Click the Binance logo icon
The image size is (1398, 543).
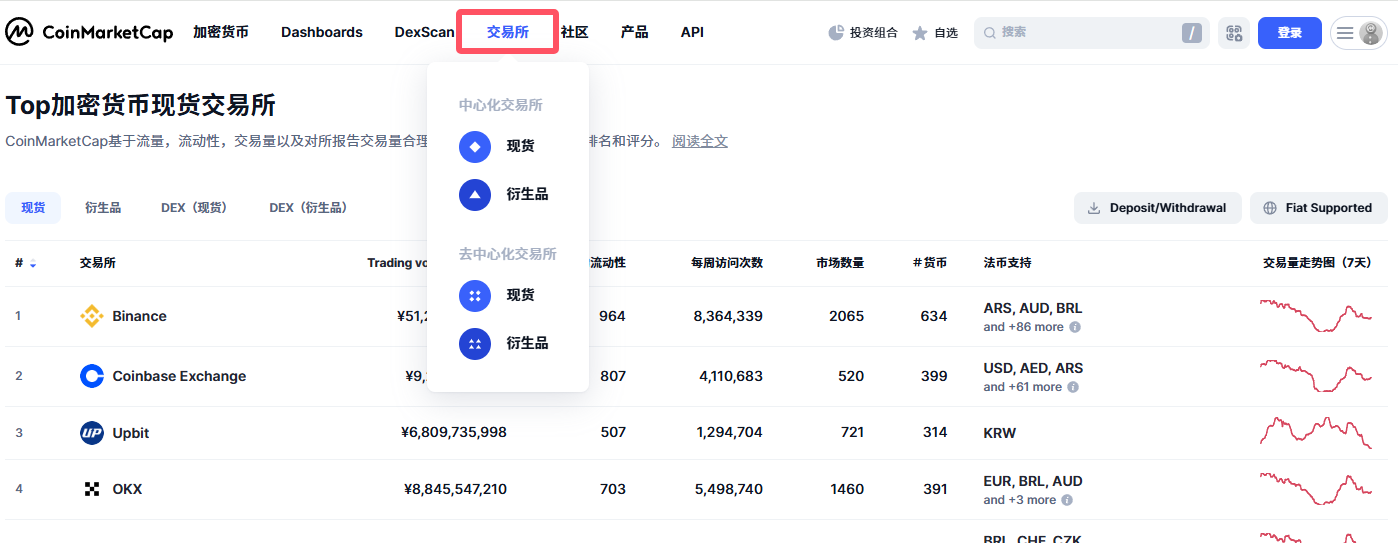pos(92,316)
